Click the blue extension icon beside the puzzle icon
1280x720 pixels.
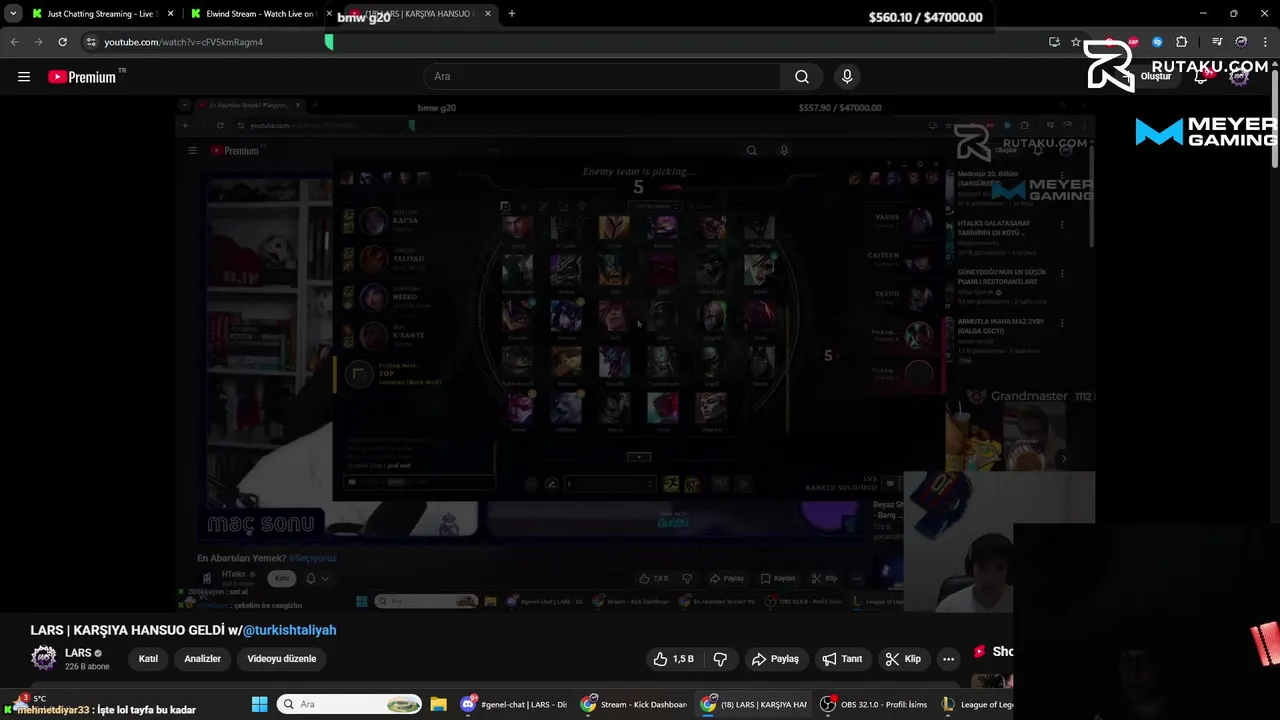click(x=1157, y=42)
